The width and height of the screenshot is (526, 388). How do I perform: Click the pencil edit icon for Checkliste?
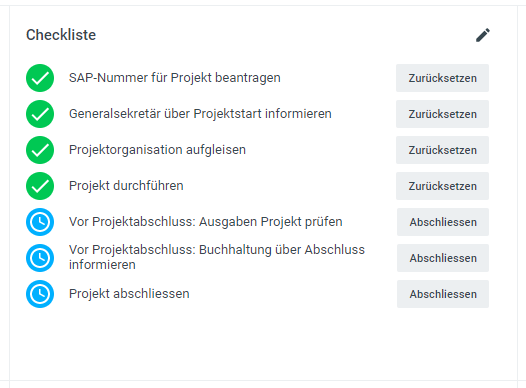pyautogui.click(x=483, y=35)
